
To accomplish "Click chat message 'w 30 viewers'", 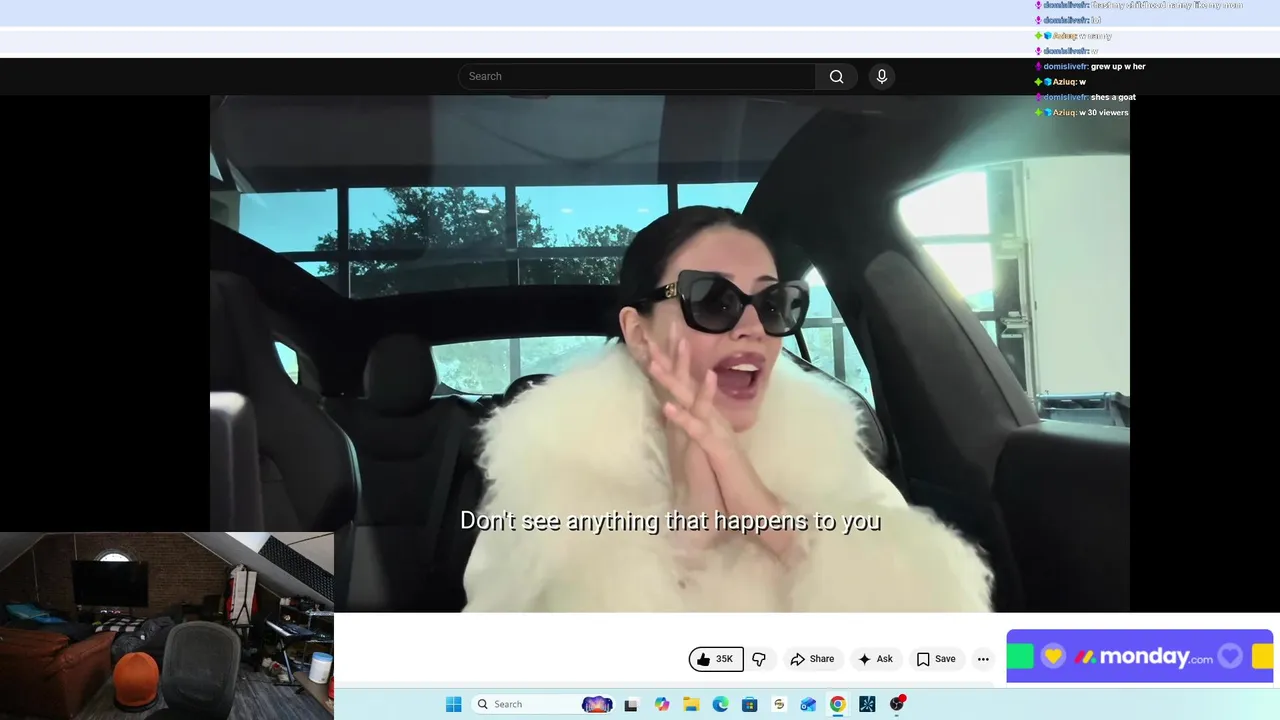I will pos(1104,112).
